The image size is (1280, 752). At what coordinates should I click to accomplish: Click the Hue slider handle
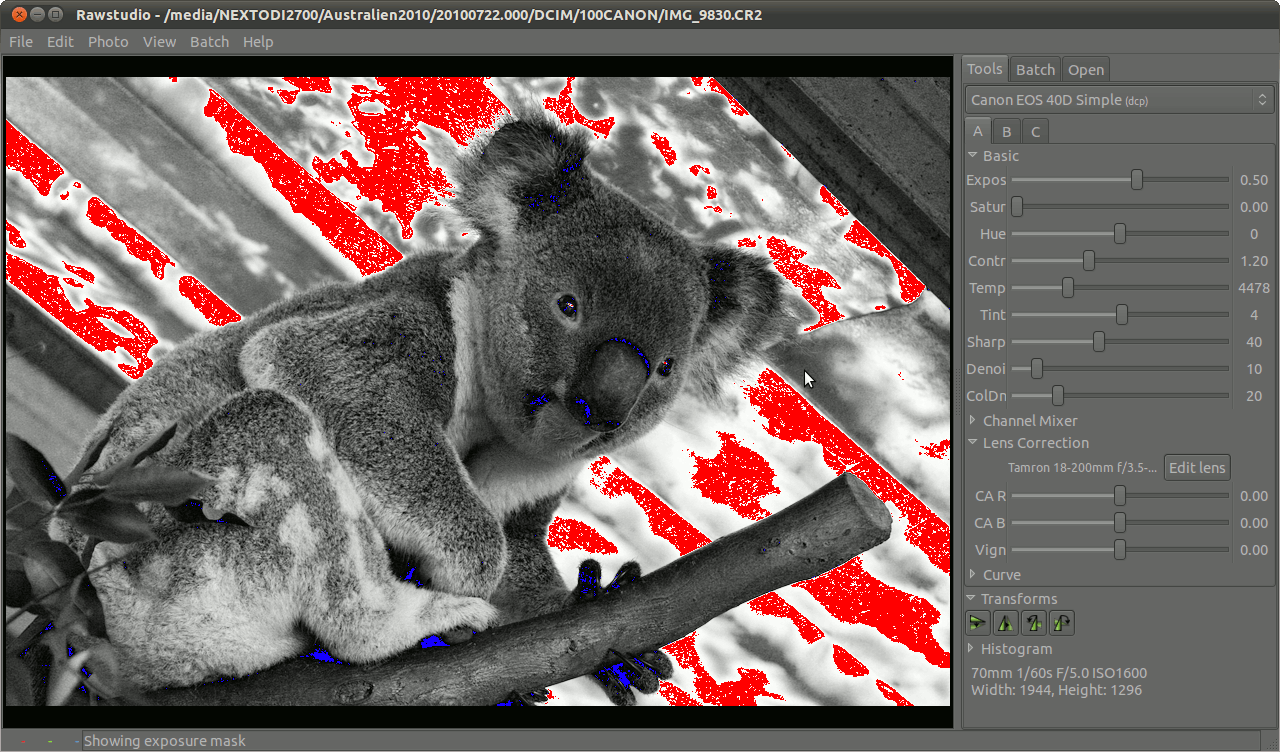[x=1120, y=234]
